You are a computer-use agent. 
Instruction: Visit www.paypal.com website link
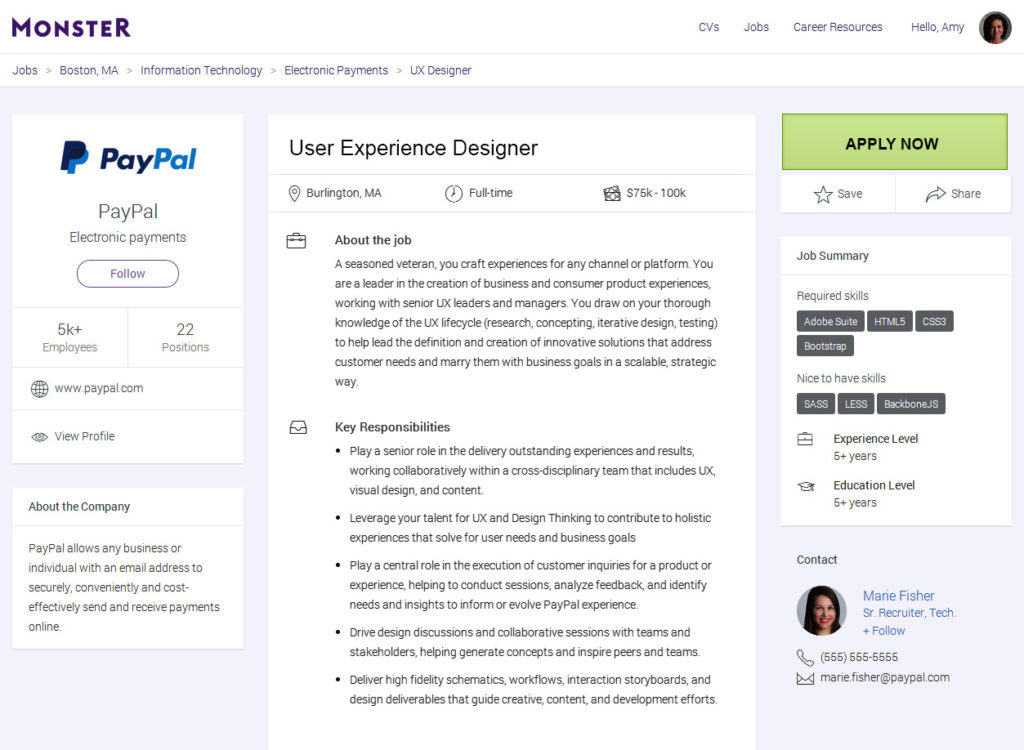pos(99,388)
